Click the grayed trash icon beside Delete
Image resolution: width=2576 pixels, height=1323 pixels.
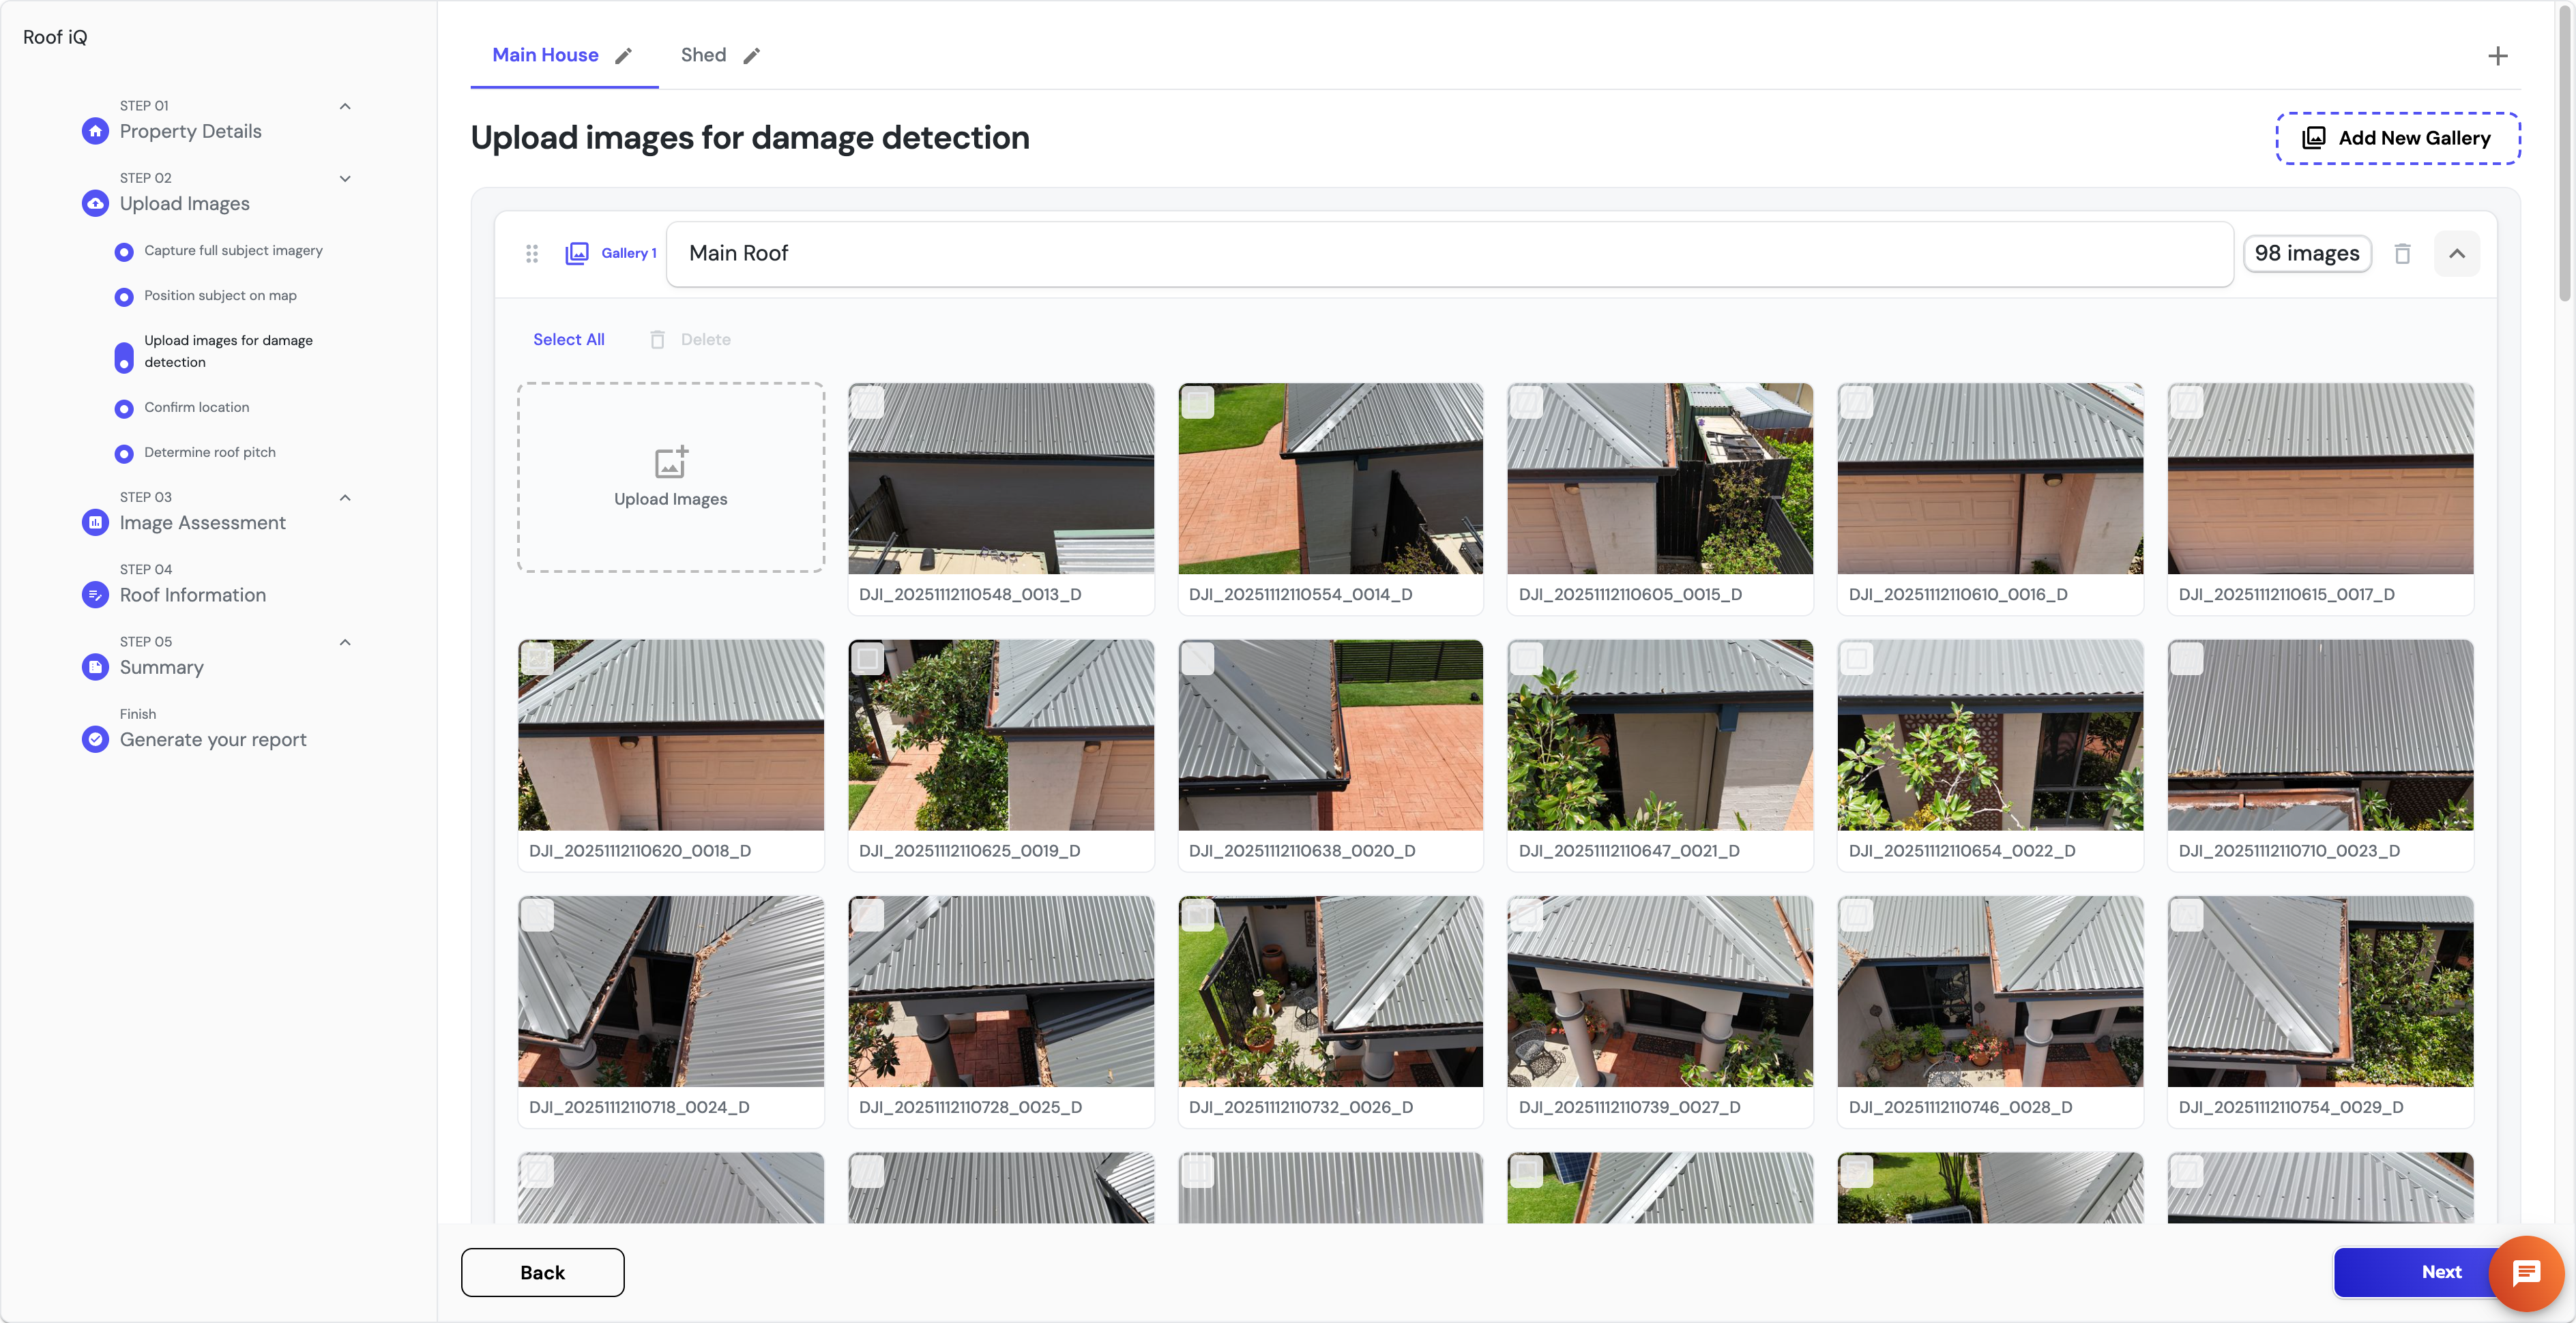coord(657,340)
